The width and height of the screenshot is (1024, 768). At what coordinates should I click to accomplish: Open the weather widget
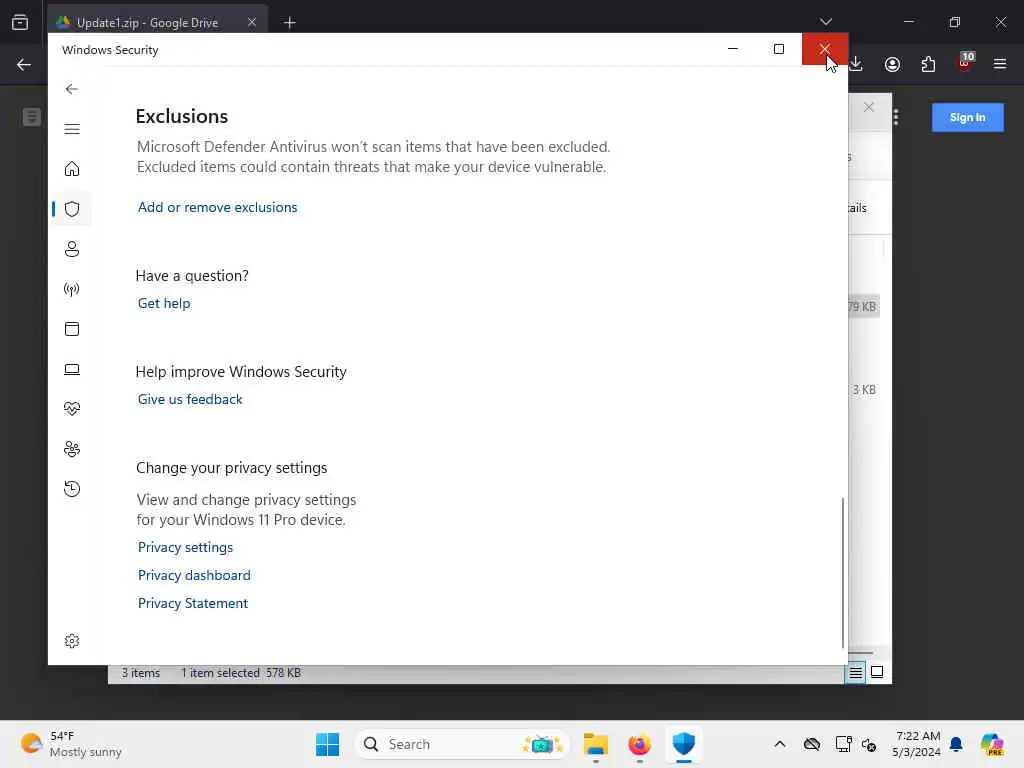point(71,744)
